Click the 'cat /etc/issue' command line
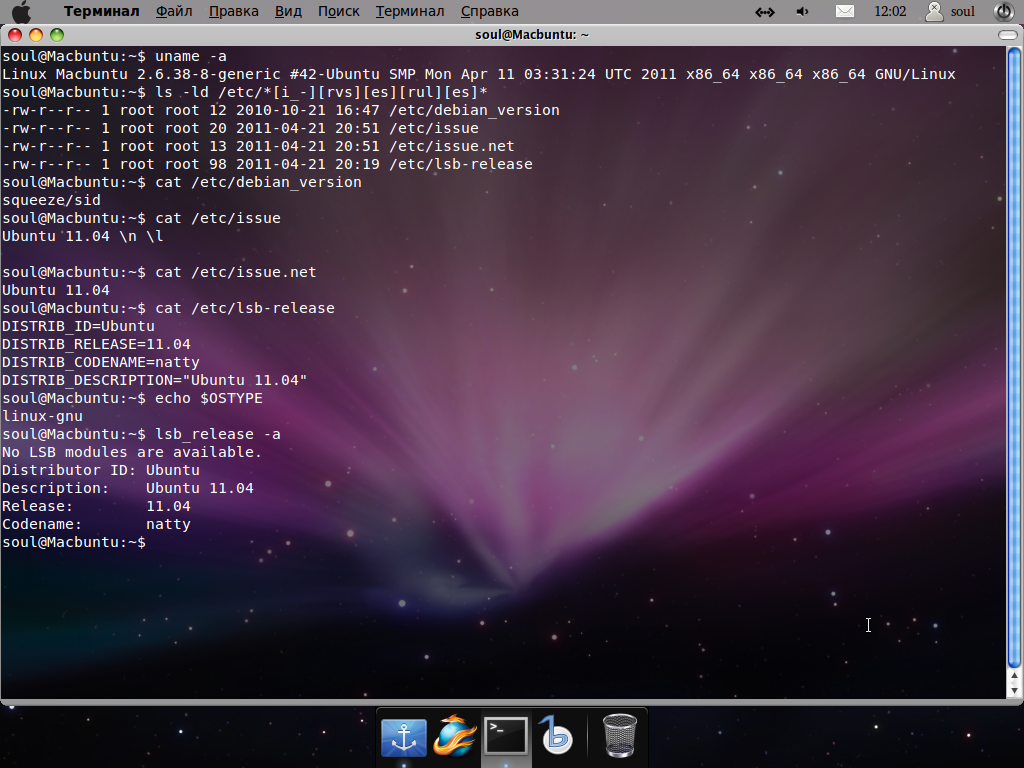Viewport: 1024px width, 768px height. [141, 218]
